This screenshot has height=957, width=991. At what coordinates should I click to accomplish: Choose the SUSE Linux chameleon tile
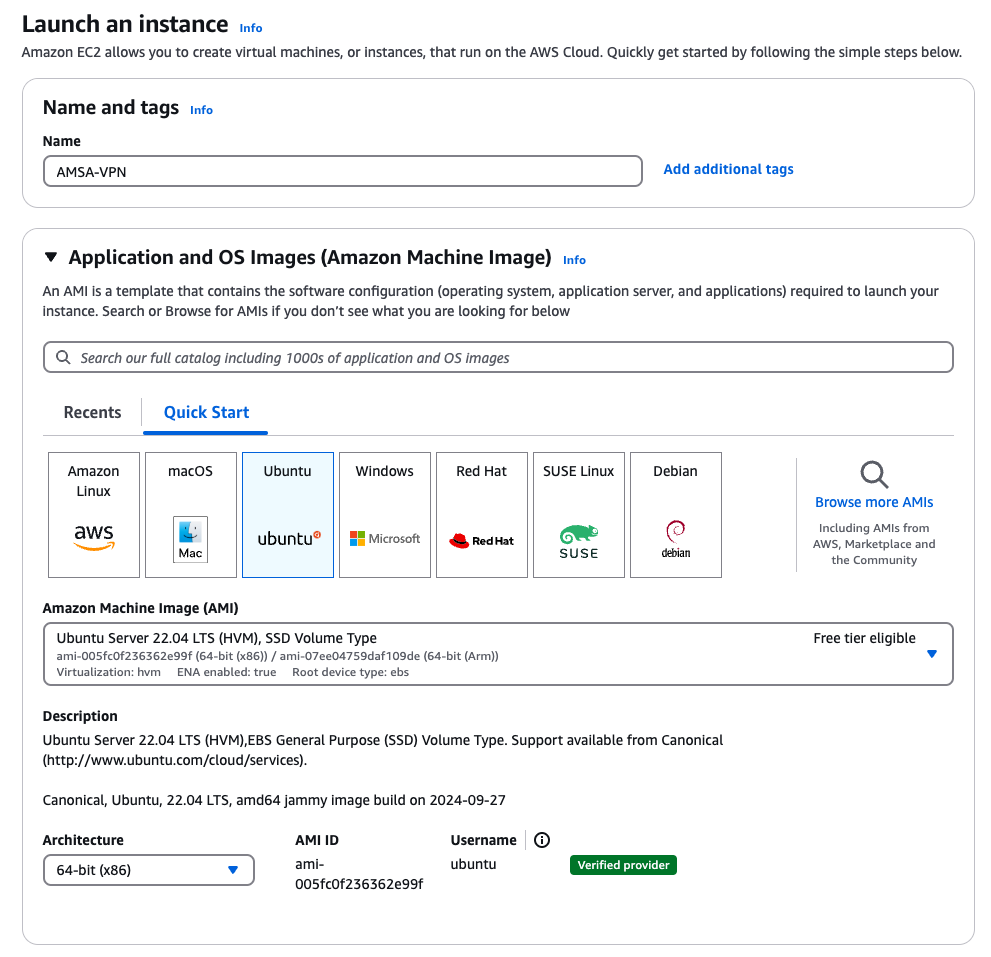[579, 515]
